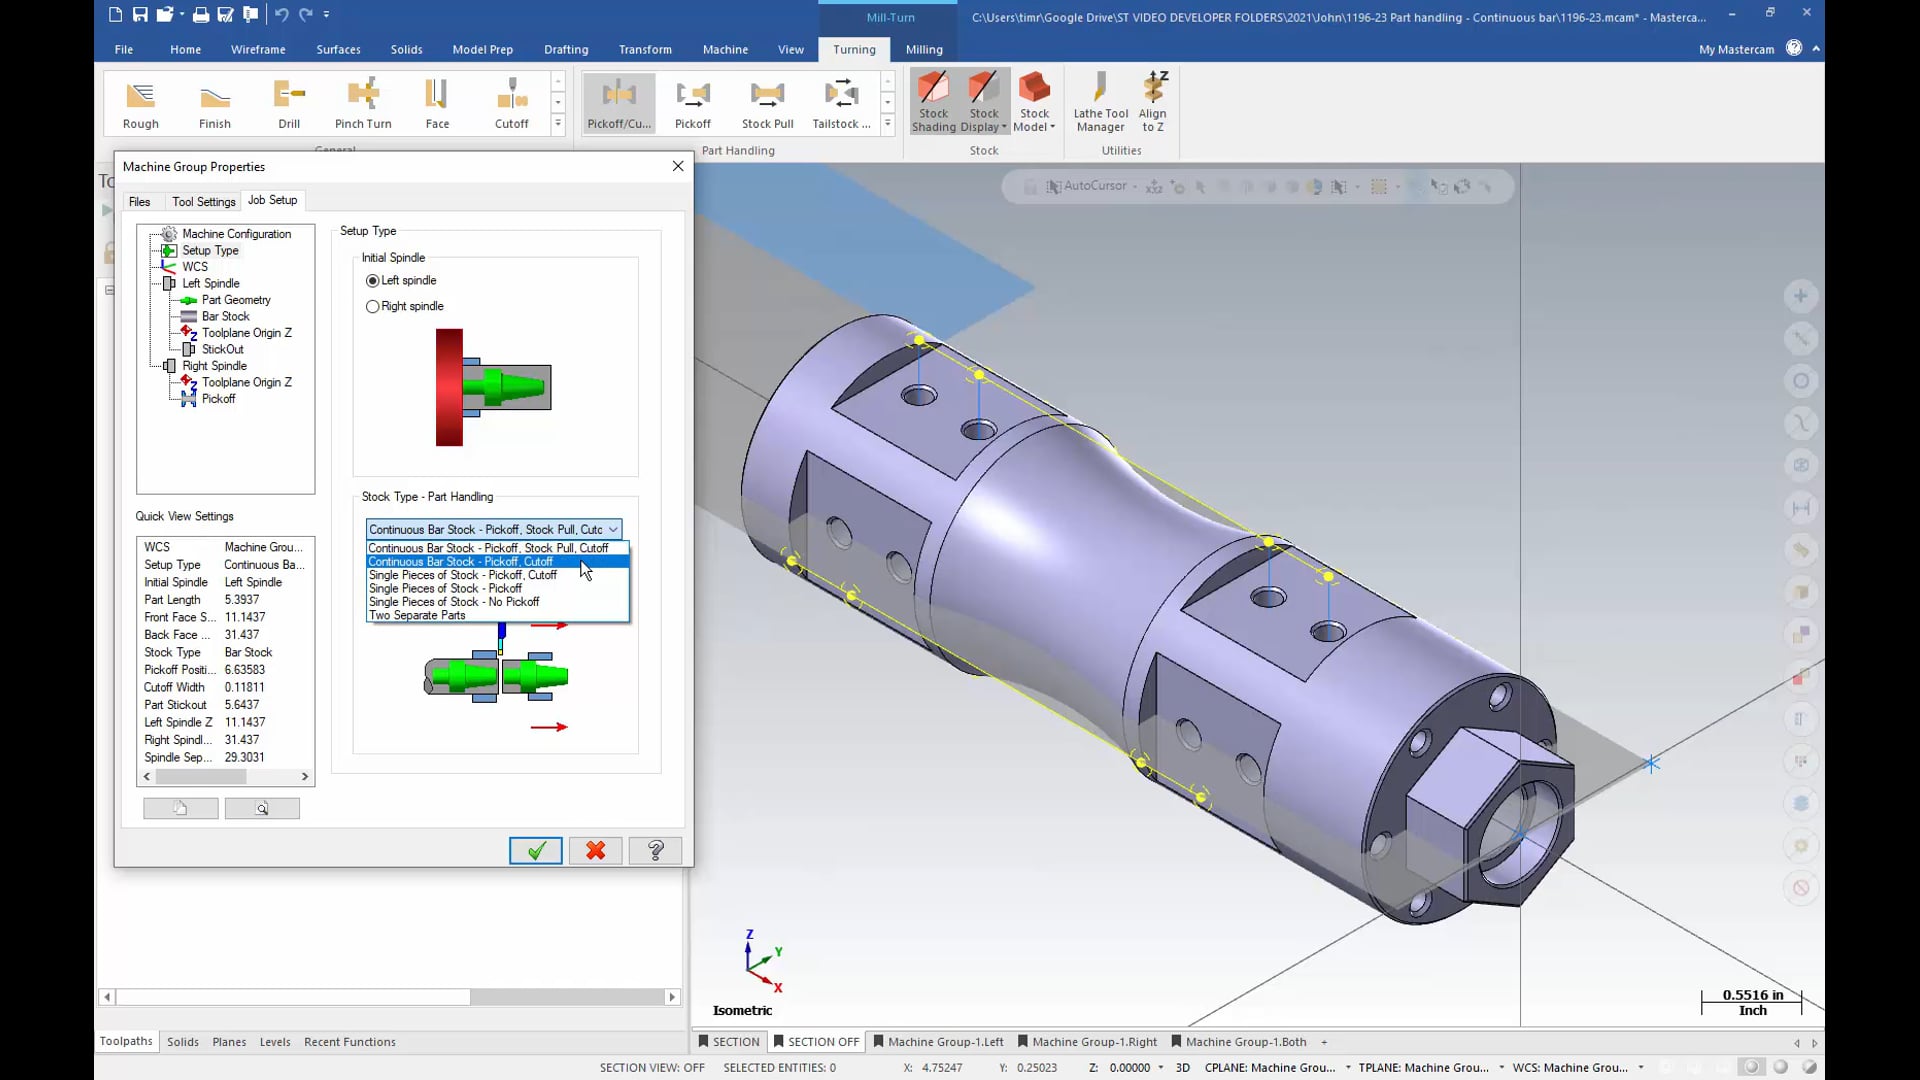This screenshot has height=1080, width=1920.
Task: Open the Turning ribbon tab
Action: pos(855,49)
